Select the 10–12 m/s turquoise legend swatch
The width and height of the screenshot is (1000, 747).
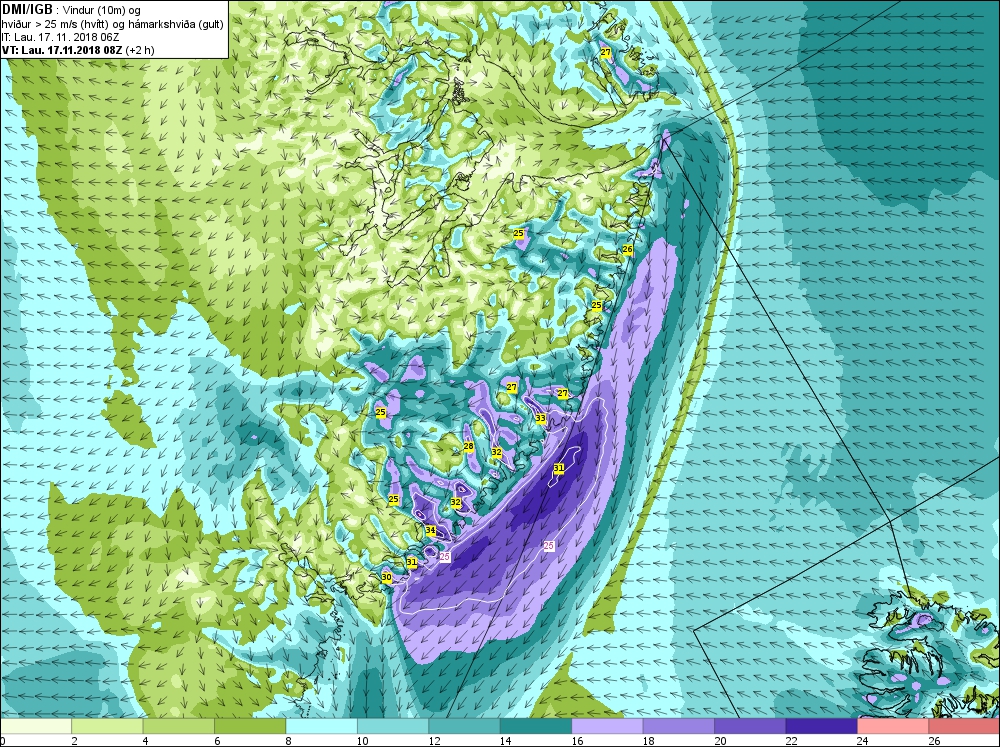click(x=393, y=726)
